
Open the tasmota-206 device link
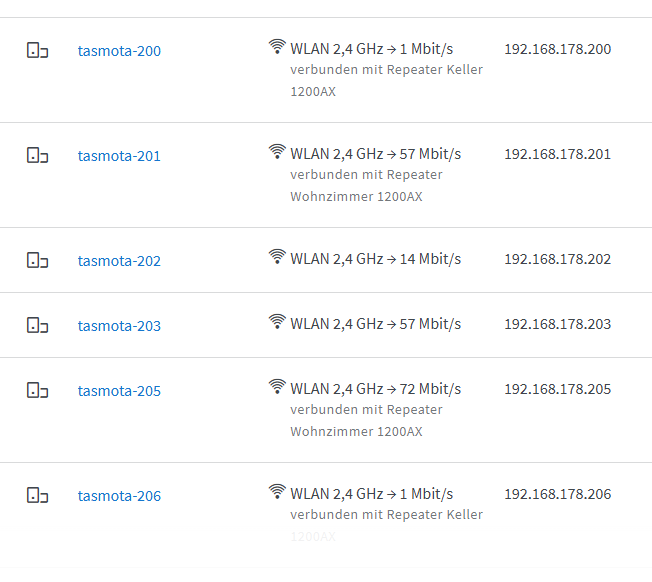[119, 496]
